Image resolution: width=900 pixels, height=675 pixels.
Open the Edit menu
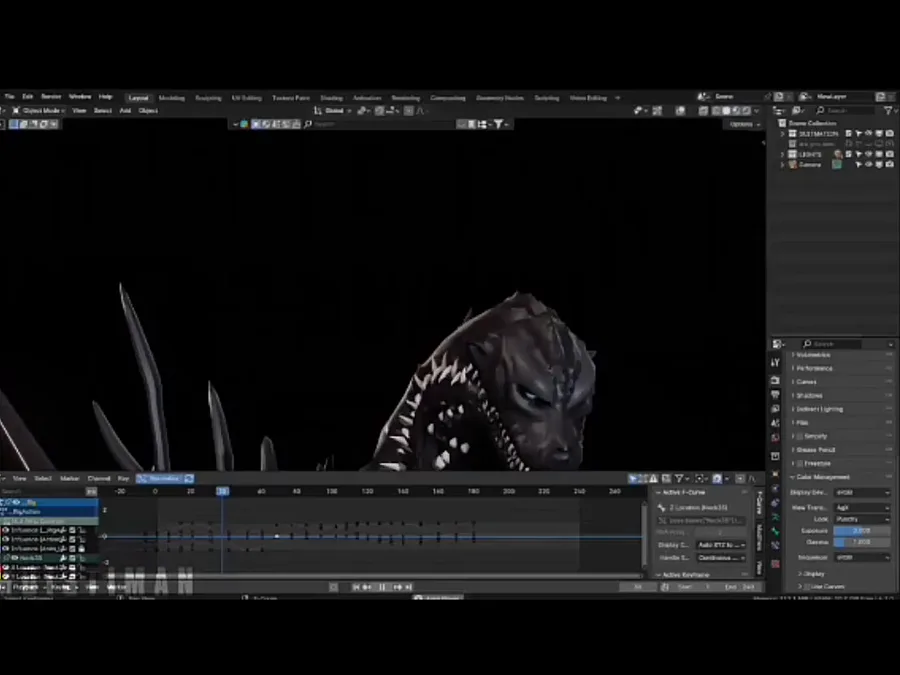click(x=28, y=96)
